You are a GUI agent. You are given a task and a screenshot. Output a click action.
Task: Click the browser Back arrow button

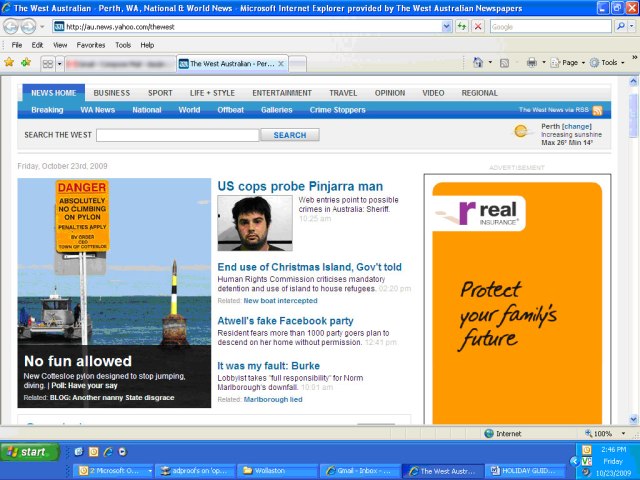tap(13, 26)
